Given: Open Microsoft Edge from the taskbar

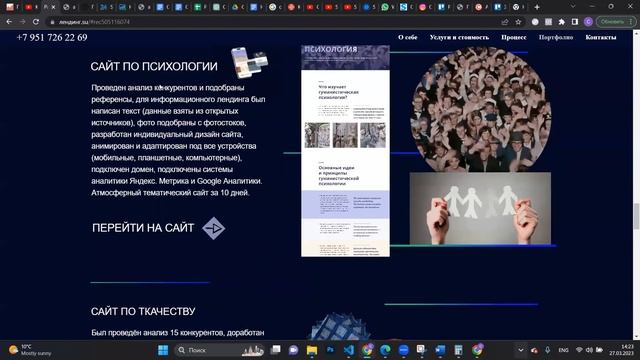Looking at the screenshot, I should [385, 350].
